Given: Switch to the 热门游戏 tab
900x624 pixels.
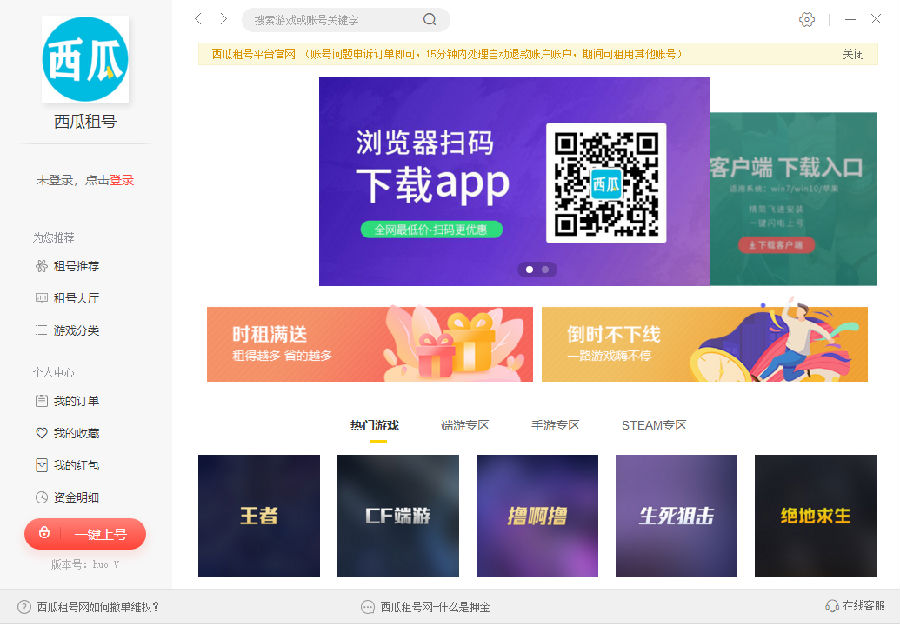Looking at the screenshot, I should point(375,425).
